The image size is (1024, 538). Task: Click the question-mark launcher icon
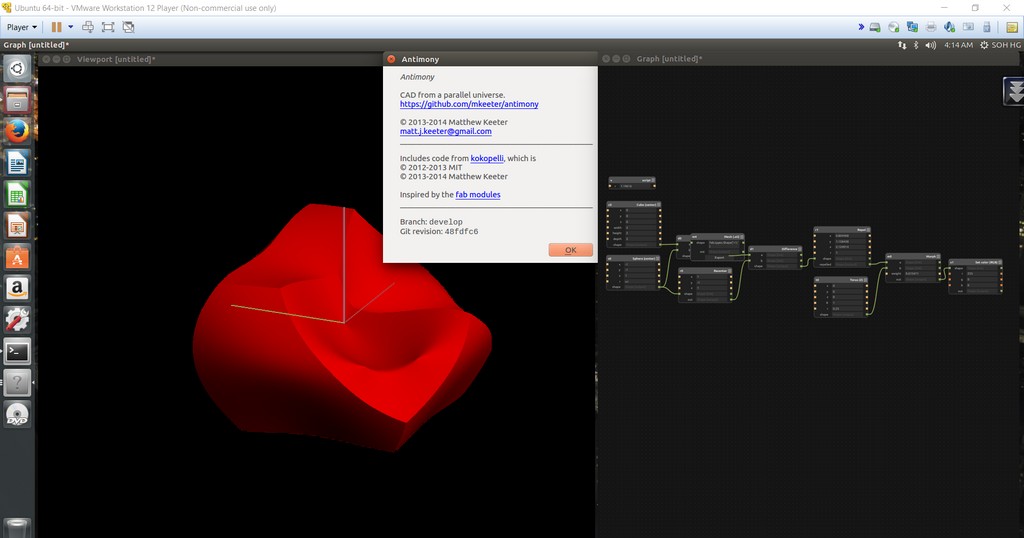pyautogui.click(x=18, y=383)
